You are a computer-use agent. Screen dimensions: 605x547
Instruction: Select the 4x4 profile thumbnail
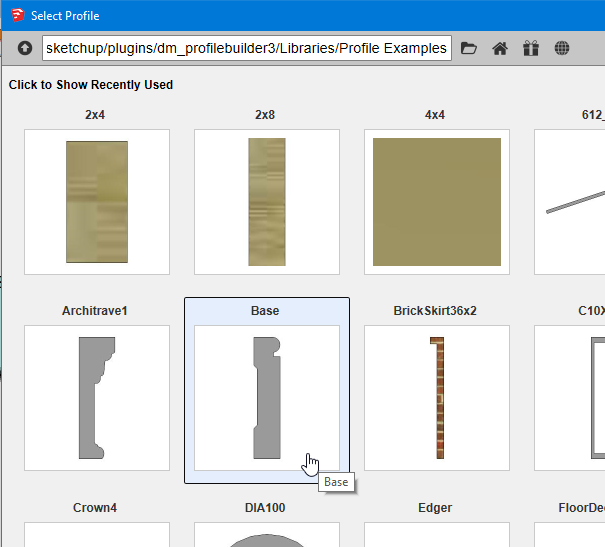[437, 202]
